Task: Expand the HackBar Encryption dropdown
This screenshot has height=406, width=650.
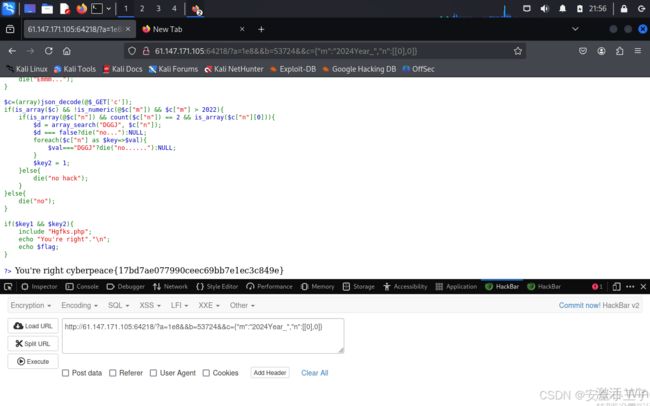Action: click(x=31, y=305)
